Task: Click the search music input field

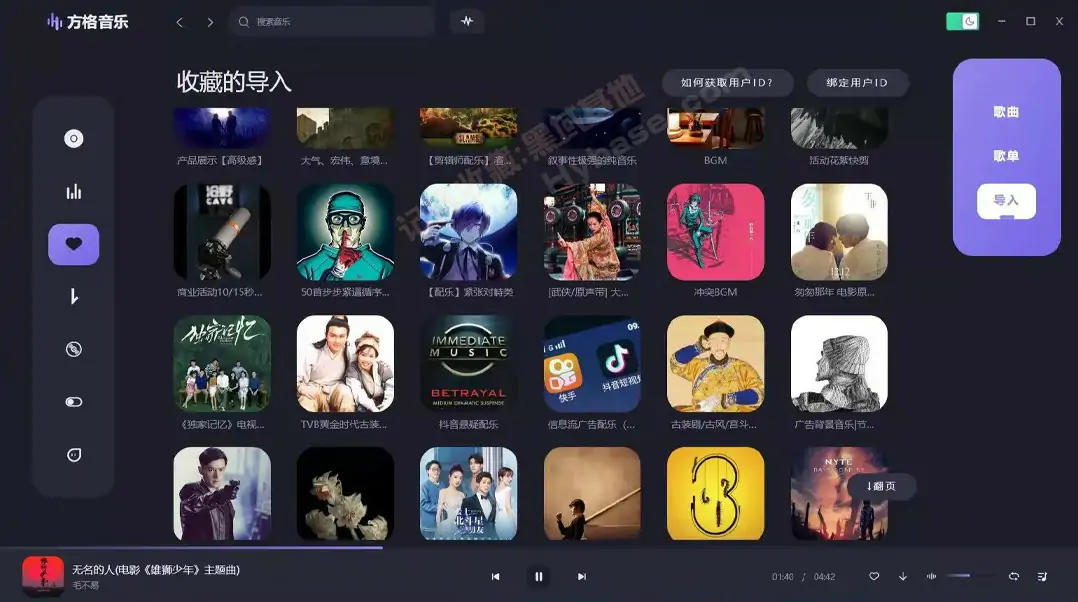Action: pyautogui.click(x=333, y=22)
